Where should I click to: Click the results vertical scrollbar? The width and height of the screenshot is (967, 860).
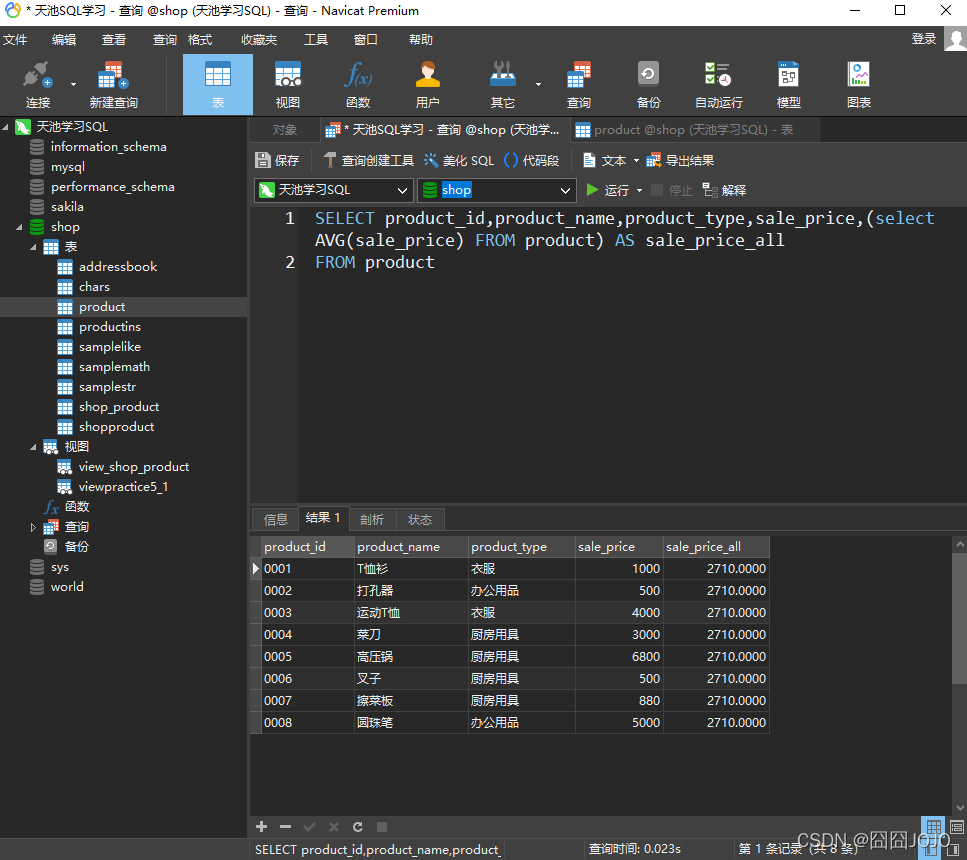(x=959, y=617)
